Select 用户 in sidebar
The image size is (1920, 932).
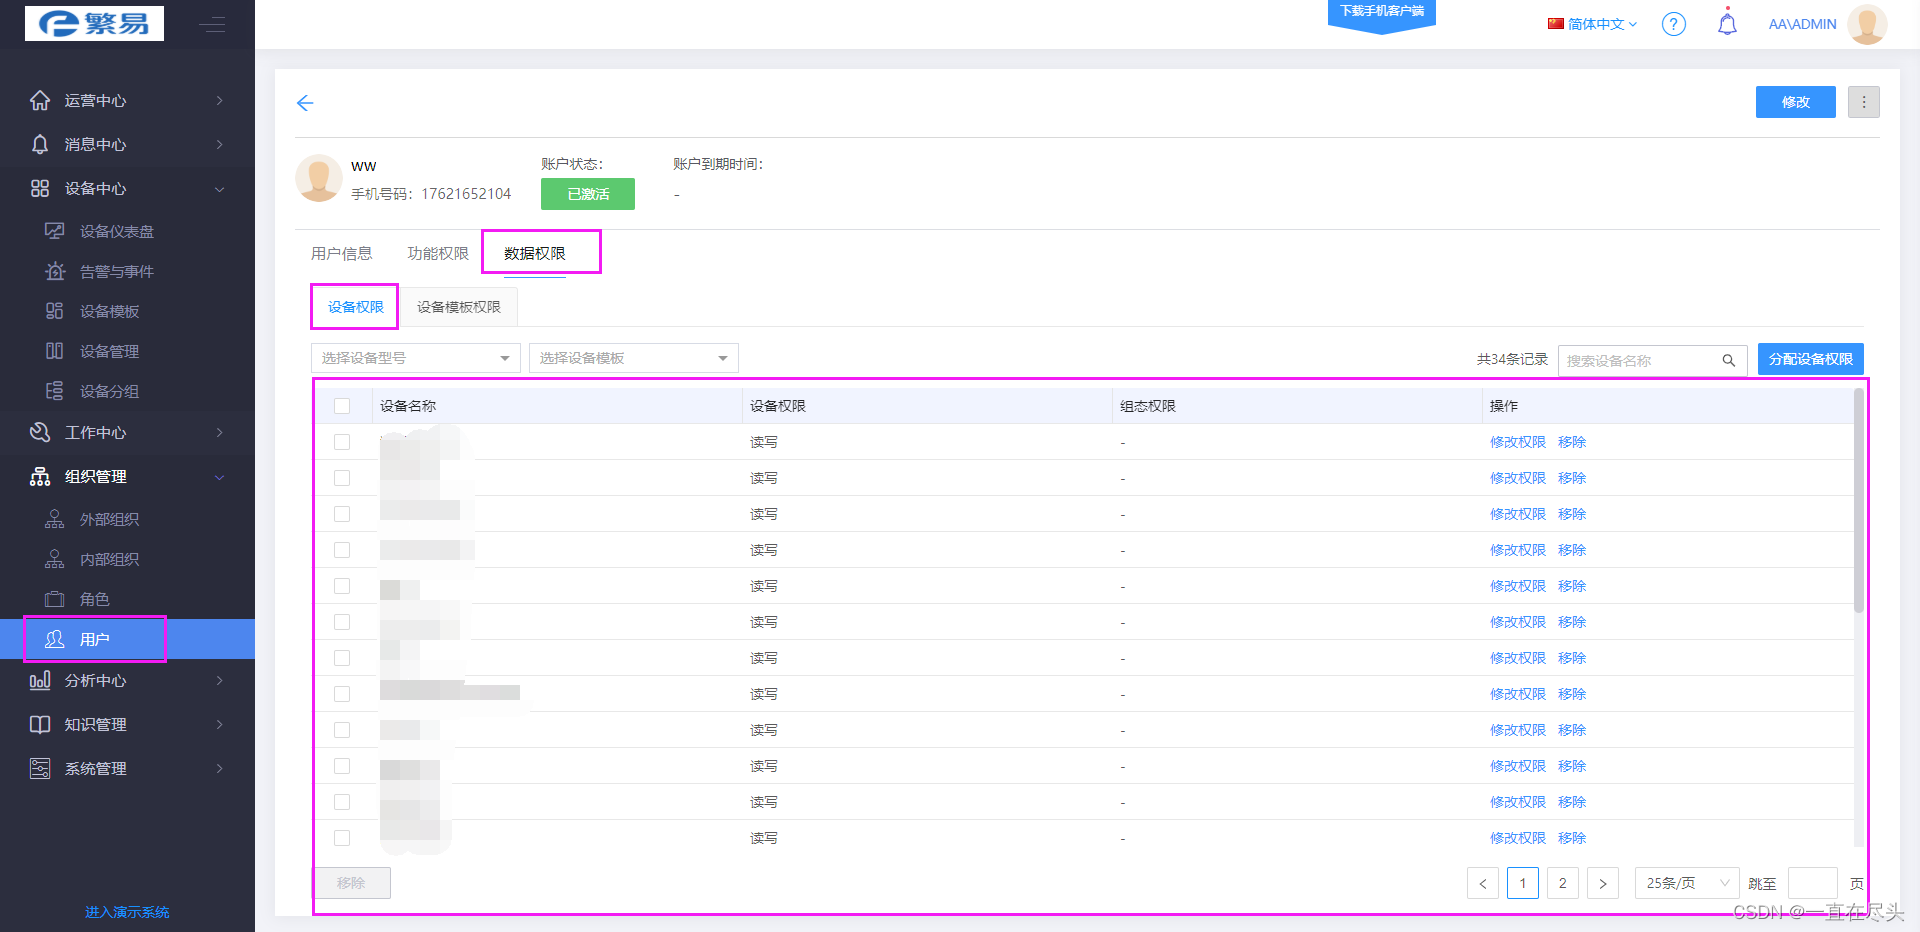127,639
